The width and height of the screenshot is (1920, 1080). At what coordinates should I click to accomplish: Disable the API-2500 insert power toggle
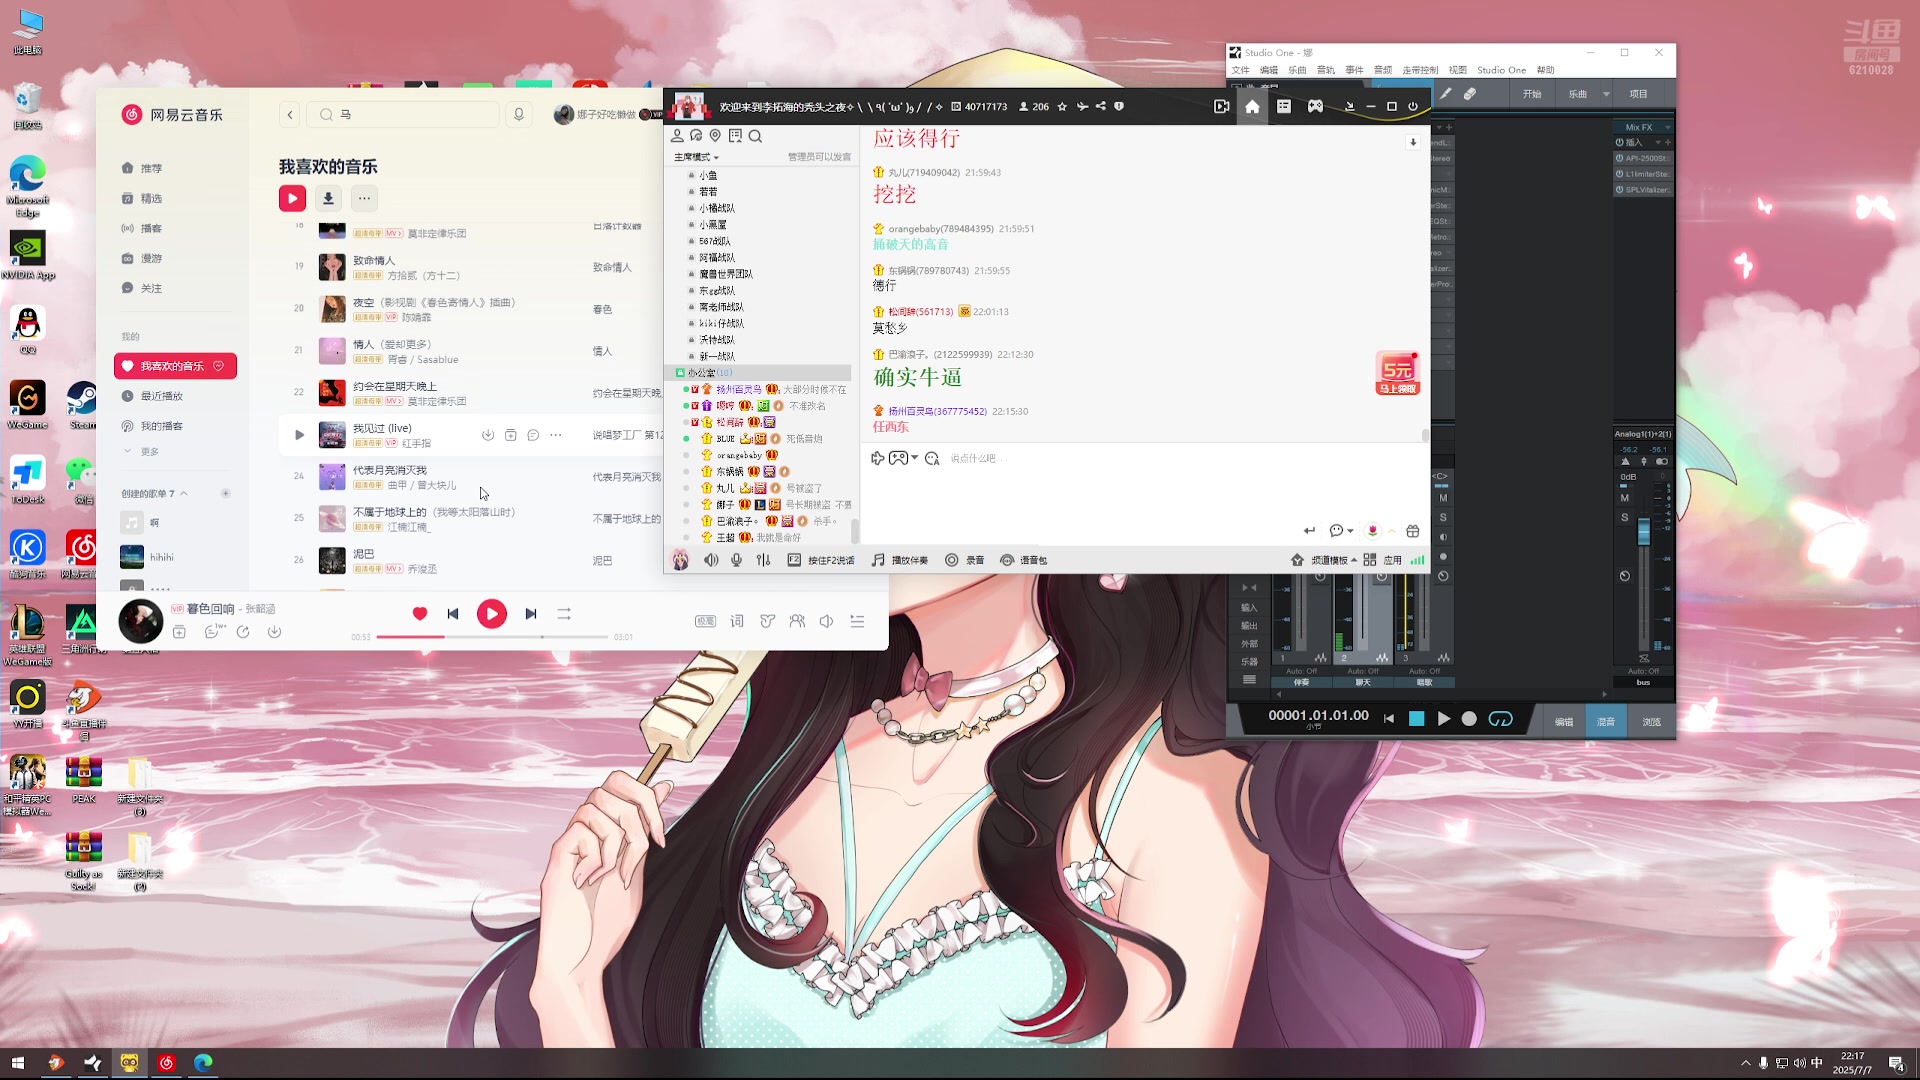pos(1620,158)
